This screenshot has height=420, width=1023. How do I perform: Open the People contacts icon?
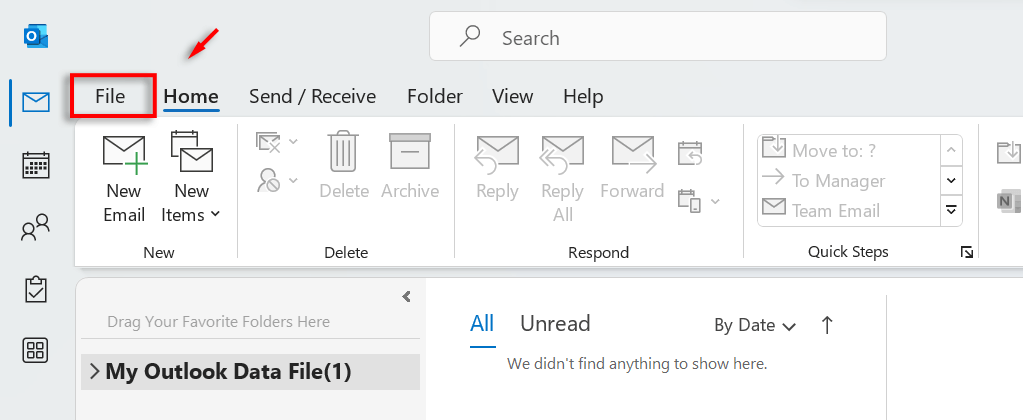[36, 229]
